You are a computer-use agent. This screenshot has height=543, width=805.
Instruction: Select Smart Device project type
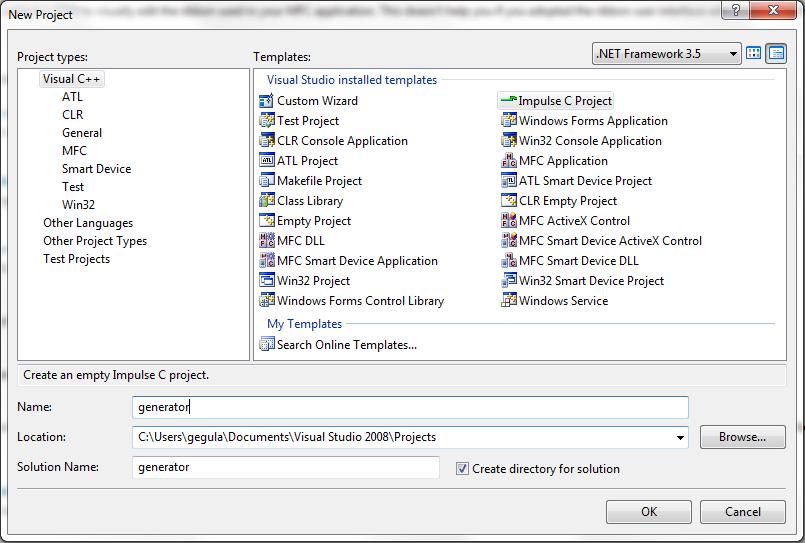click(97, 169)
